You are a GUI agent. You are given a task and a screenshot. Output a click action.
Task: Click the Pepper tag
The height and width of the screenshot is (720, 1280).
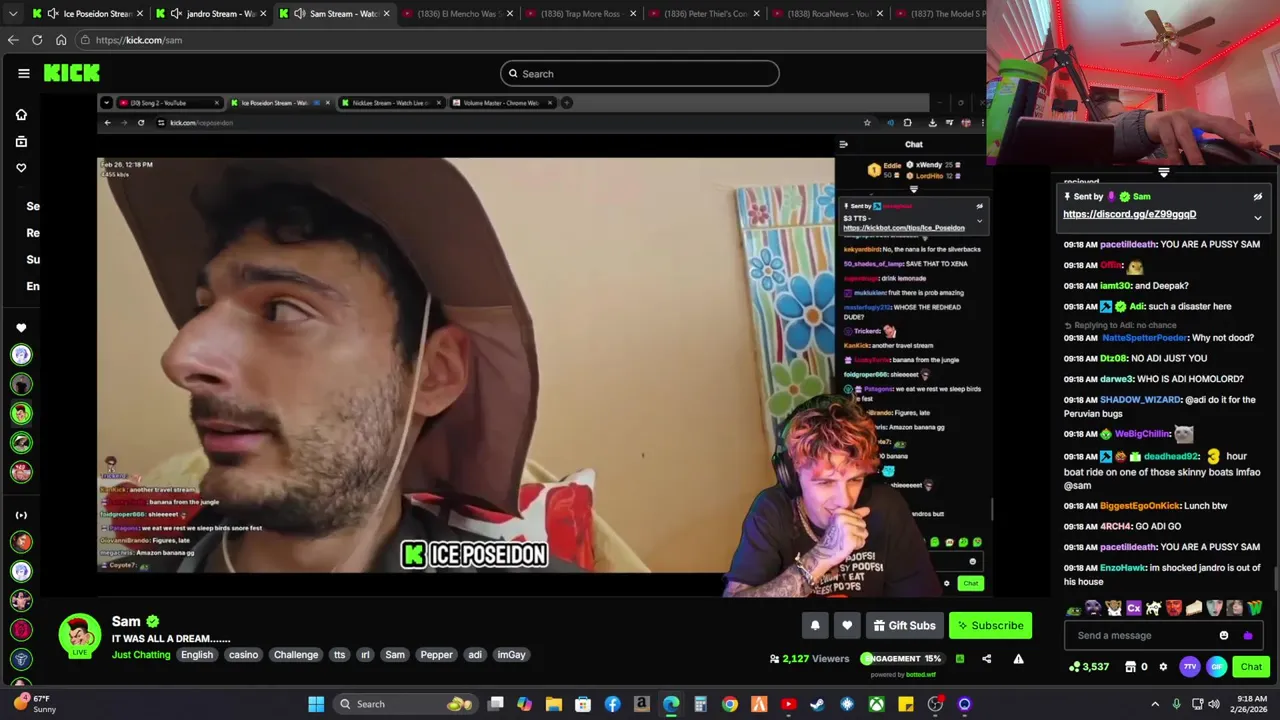(436, 655)
